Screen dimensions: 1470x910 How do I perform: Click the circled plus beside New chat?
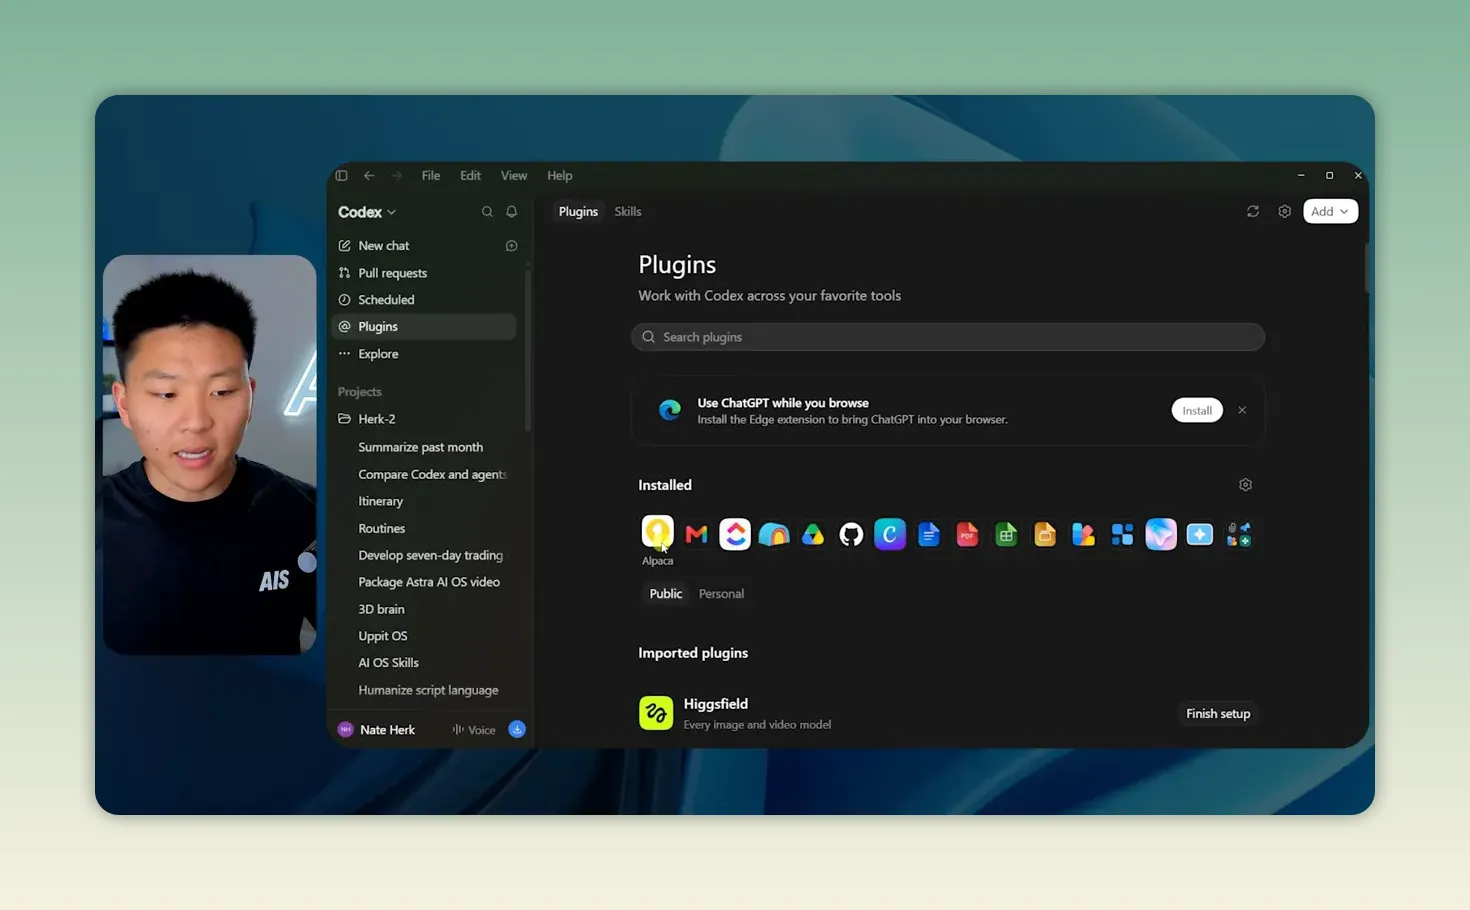coord(511,246)
